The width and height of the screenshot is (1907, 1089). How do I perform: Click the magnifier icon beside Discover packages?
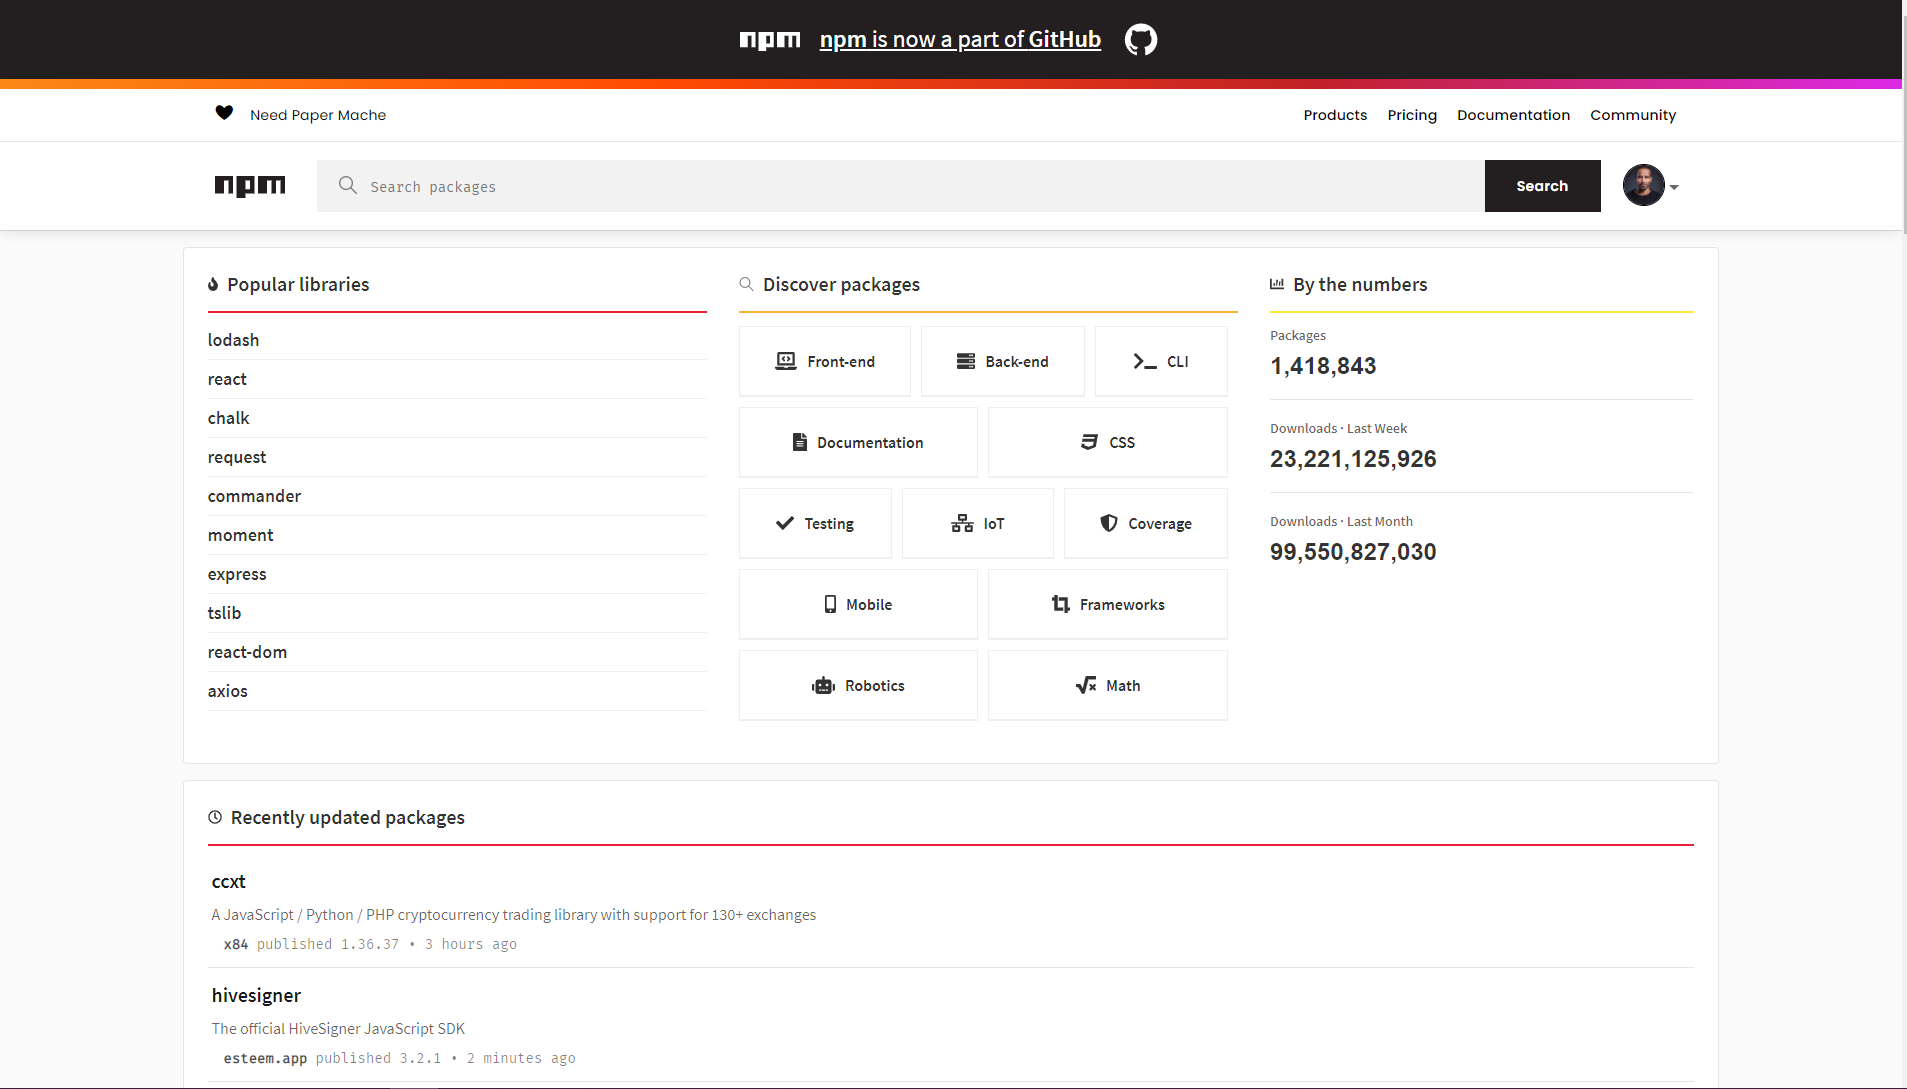click(x=746, y=285)
